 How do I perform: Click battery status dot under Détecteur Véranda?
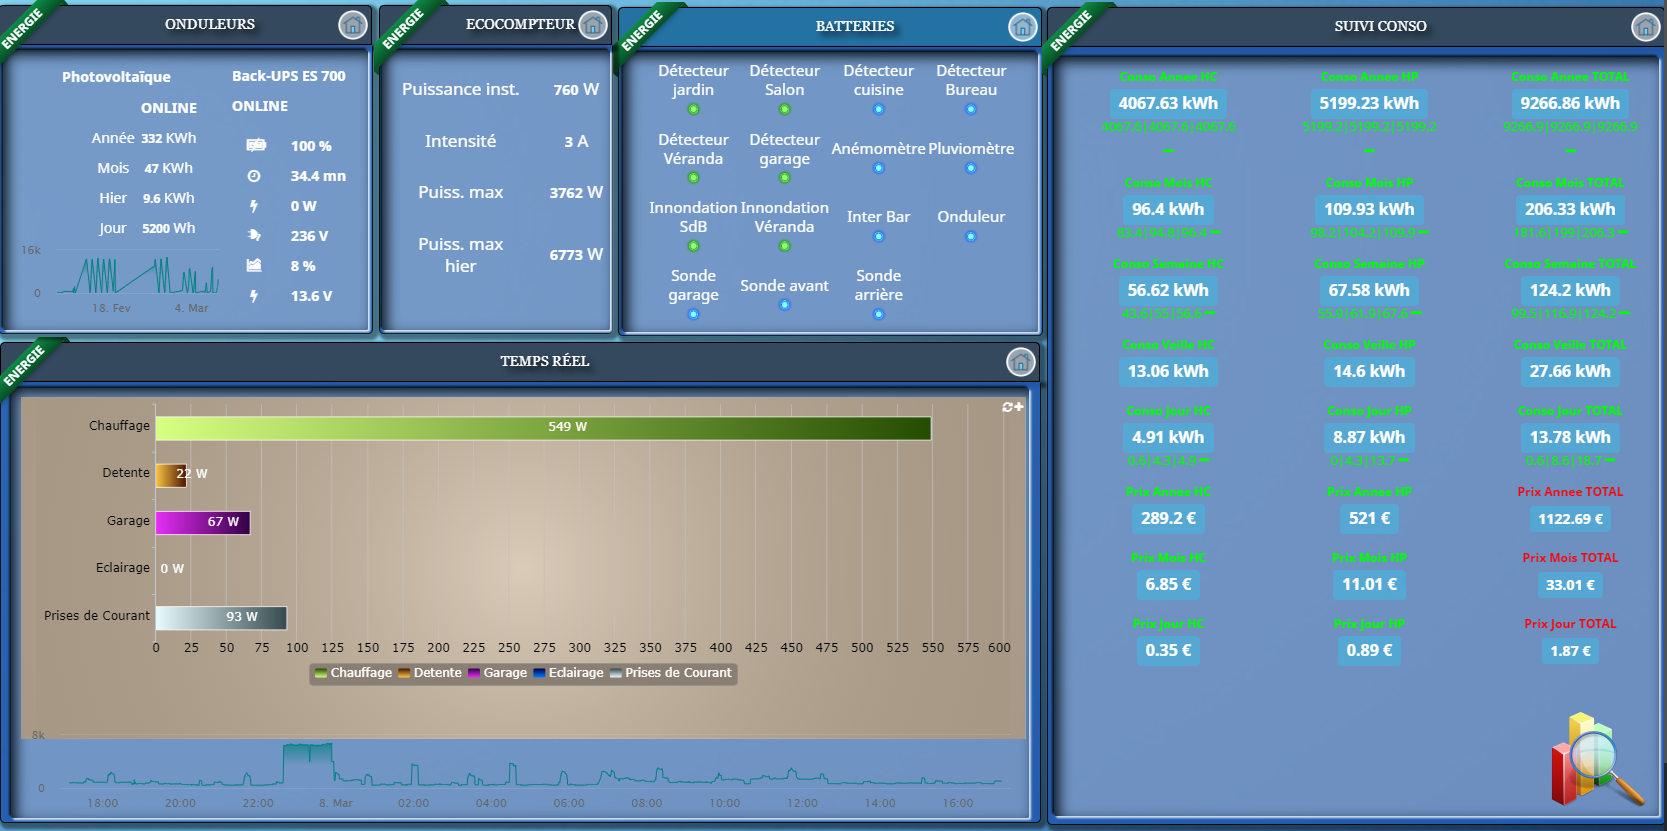[693, 178]
